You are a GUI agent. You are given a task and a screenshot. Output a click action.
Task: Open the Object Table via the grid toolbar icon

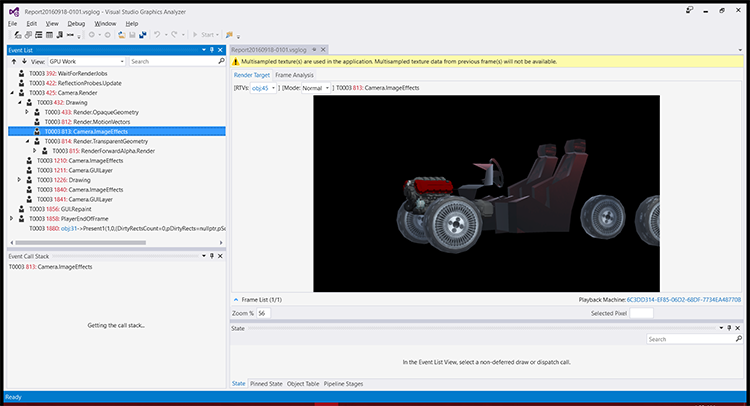49,35
